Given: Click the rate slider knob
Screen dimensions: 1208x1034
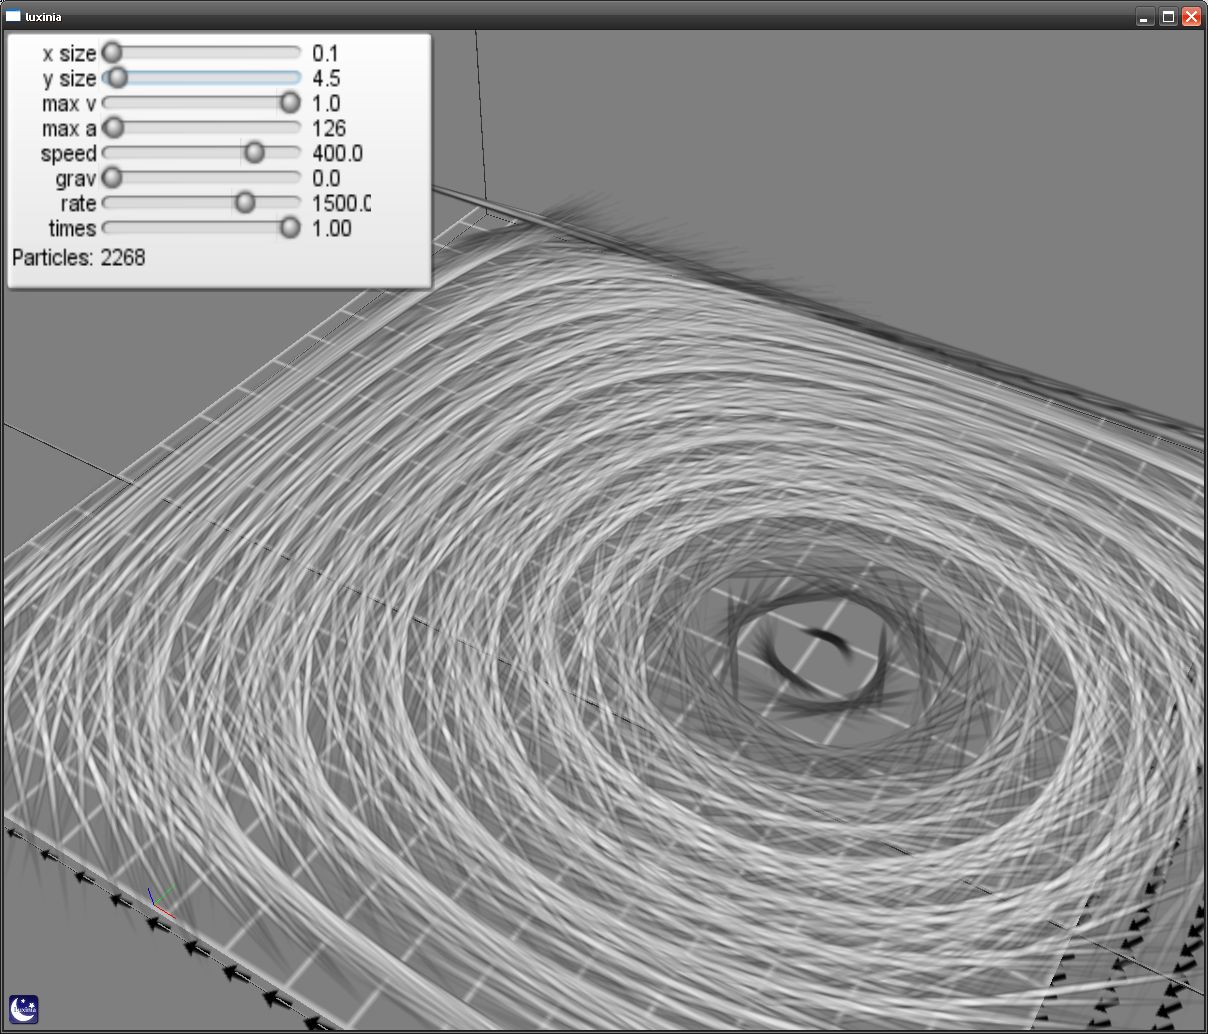Looking at the screenshot, I should pyautogui.click(x=245, y=203).
